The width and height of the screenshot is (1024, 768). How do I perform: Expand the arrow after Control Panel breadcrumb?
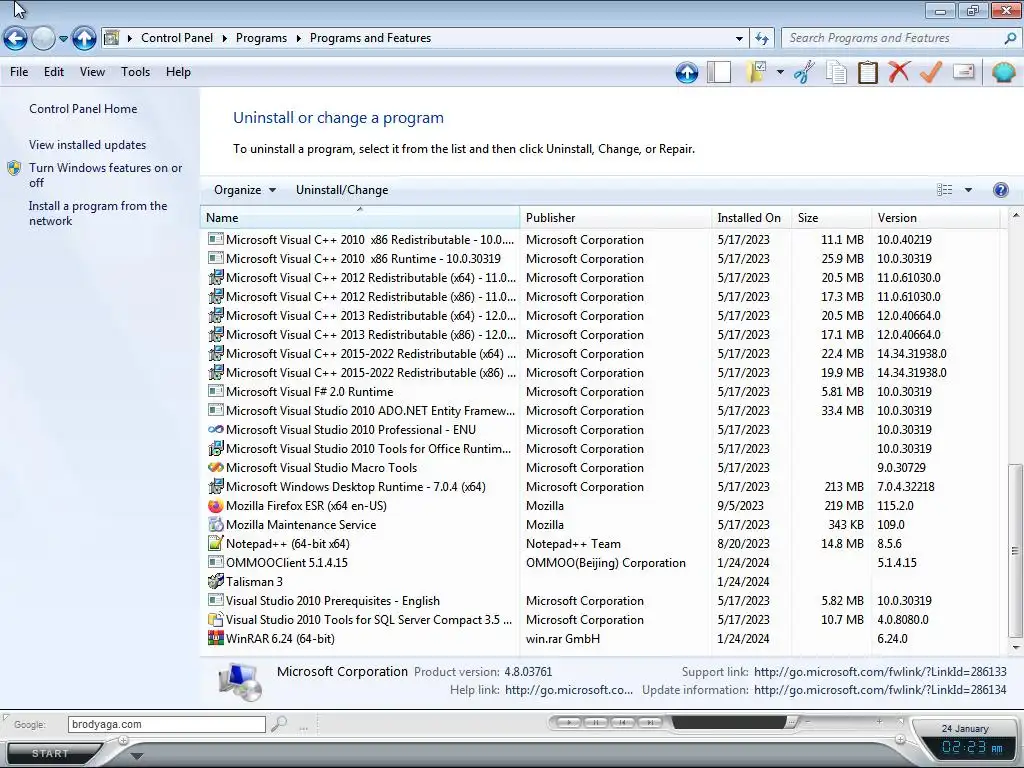point(225,39)
